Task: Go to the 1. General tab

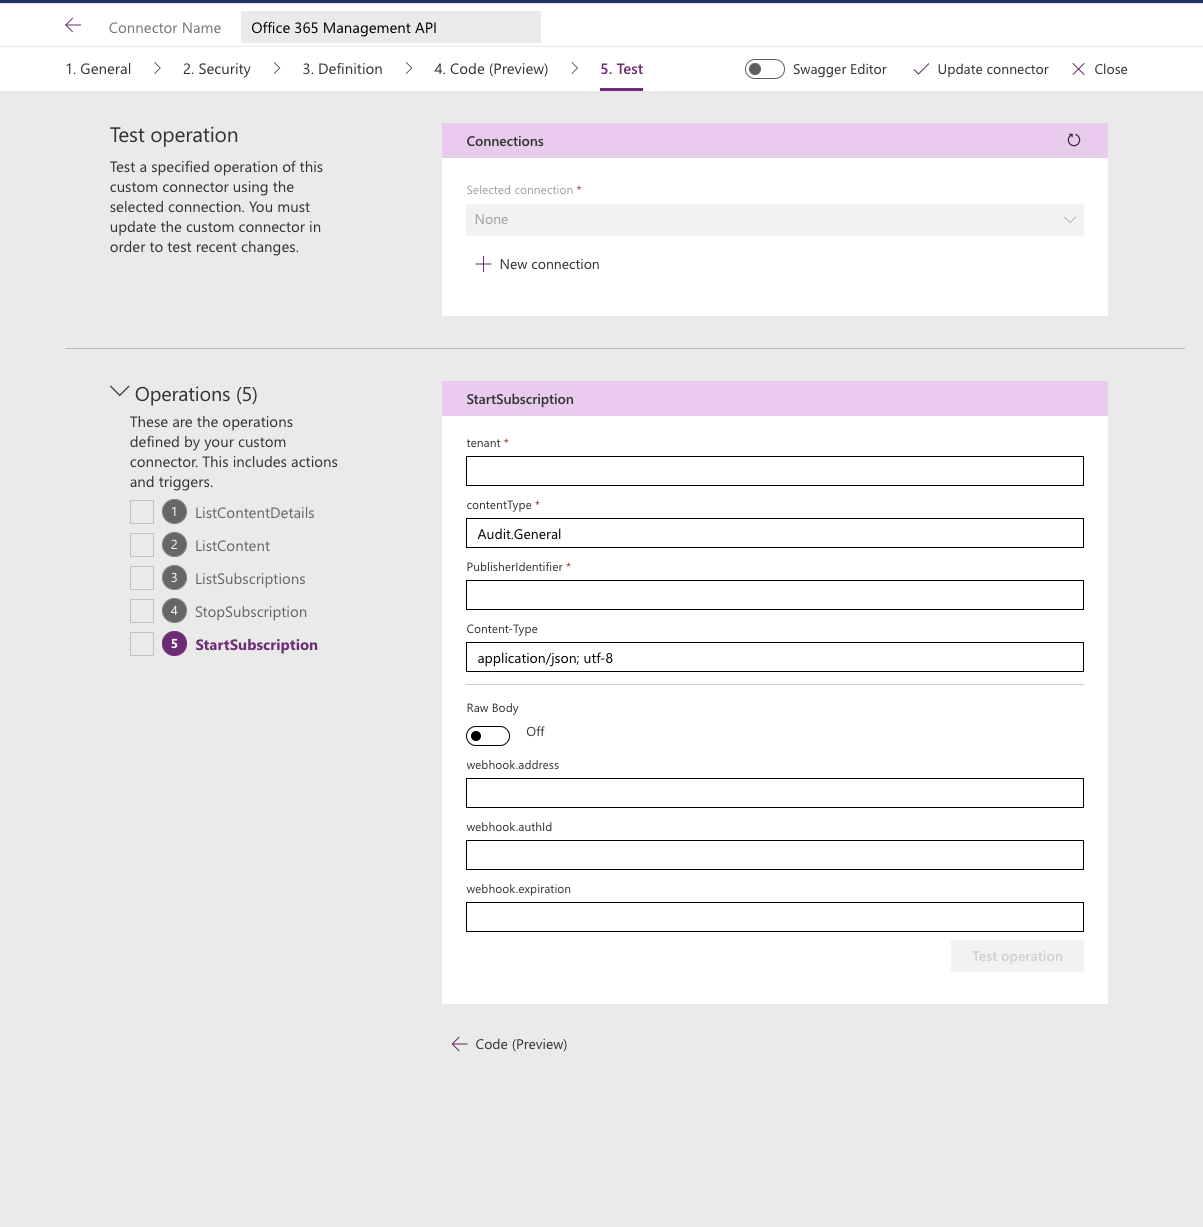Action: coord(97,68)
